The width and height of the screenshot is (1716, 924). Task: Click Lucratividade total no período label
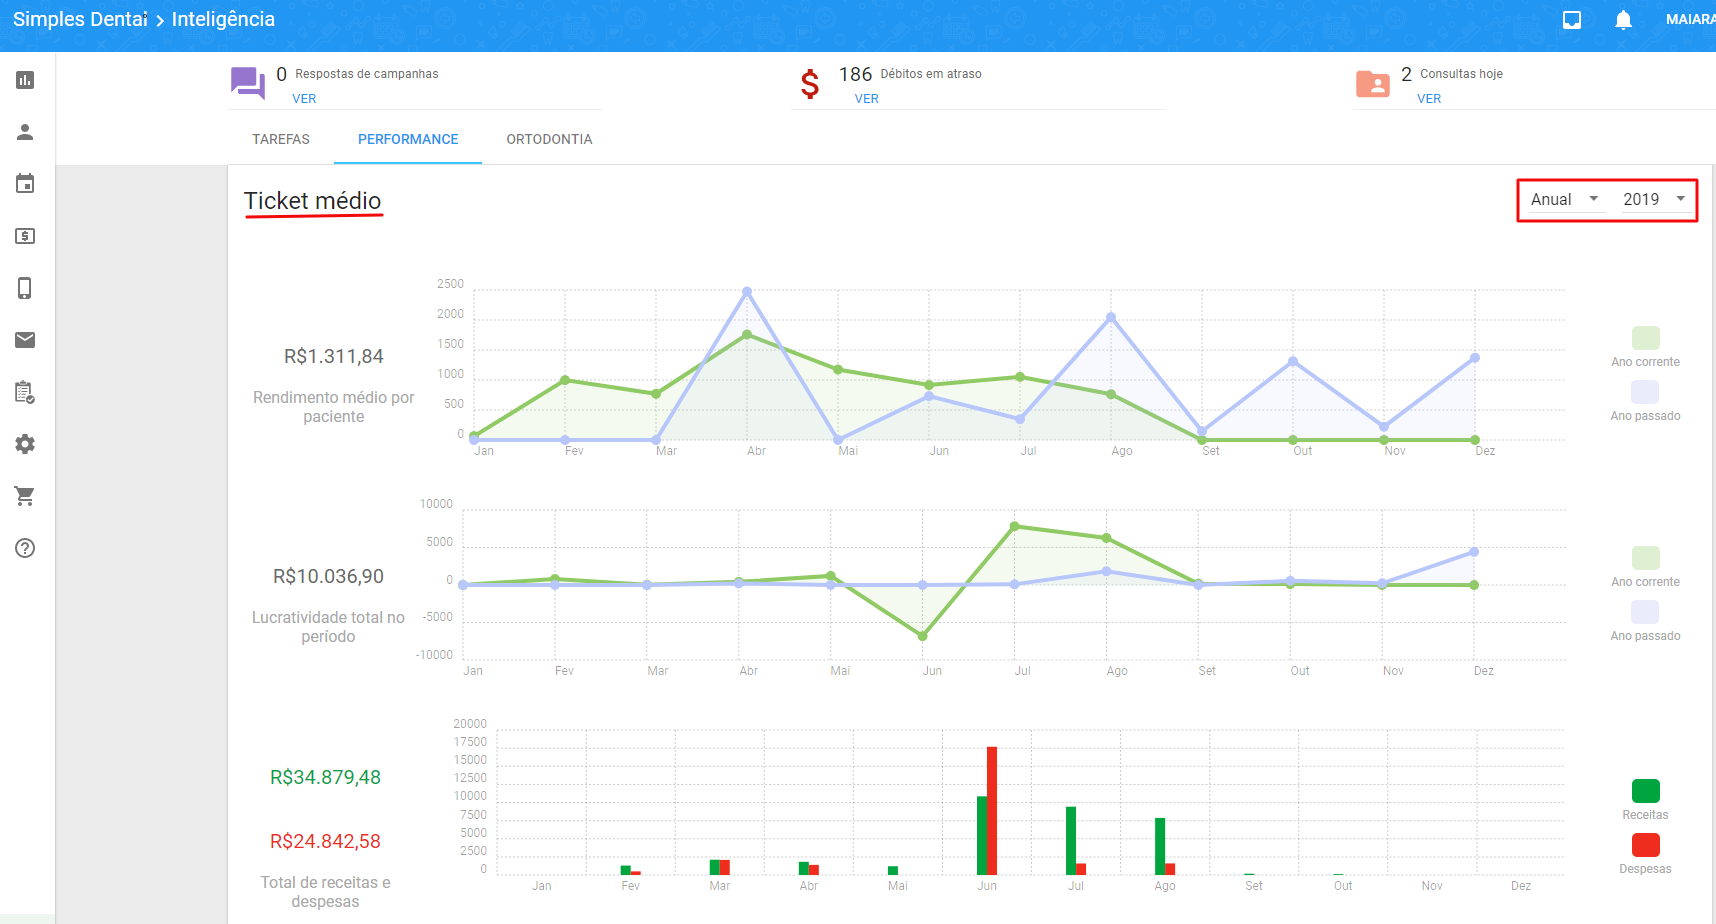coord(328,627)
